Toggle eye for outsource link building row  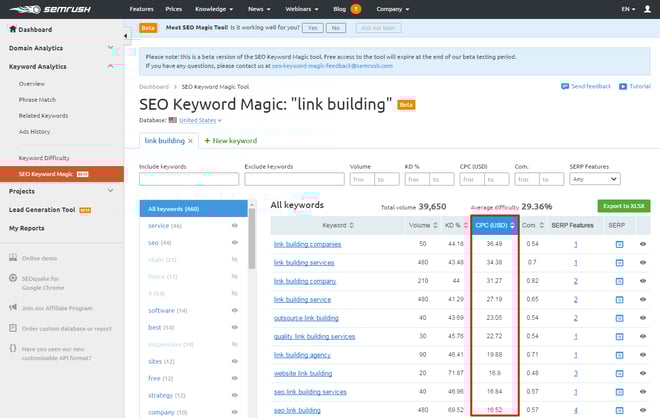click(x=643, y=318)
